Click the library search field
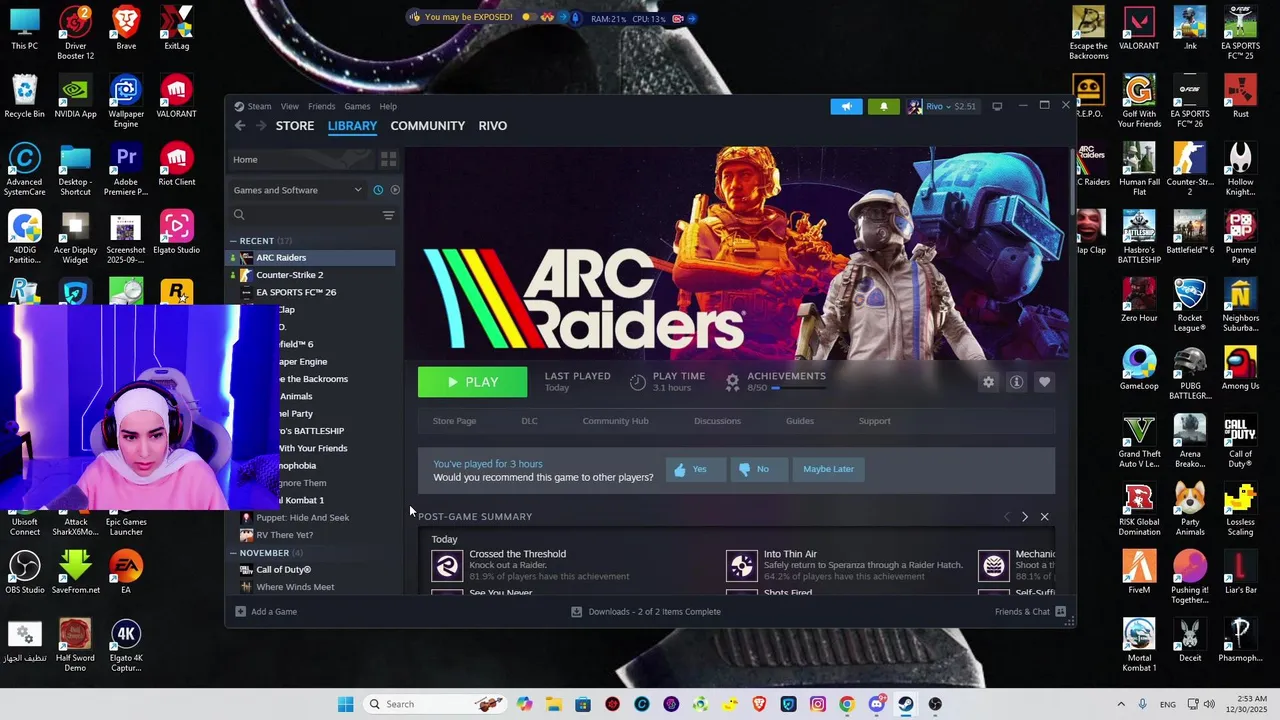This screenshot has width=1280, height=720. [x=304, y=215]
